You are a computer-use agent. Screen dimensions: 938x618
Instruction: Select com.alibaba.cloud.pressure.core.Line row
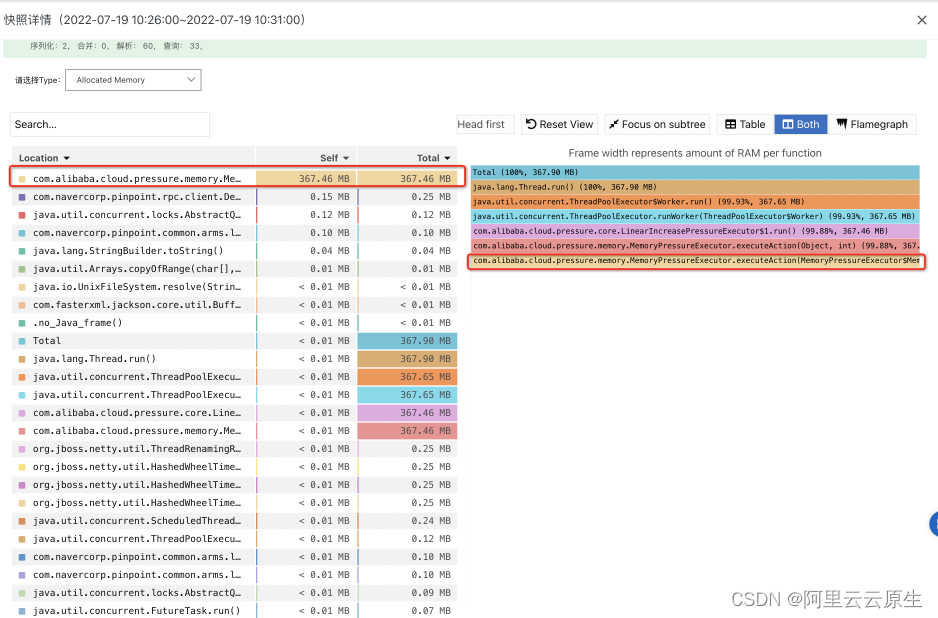point(234,413)
